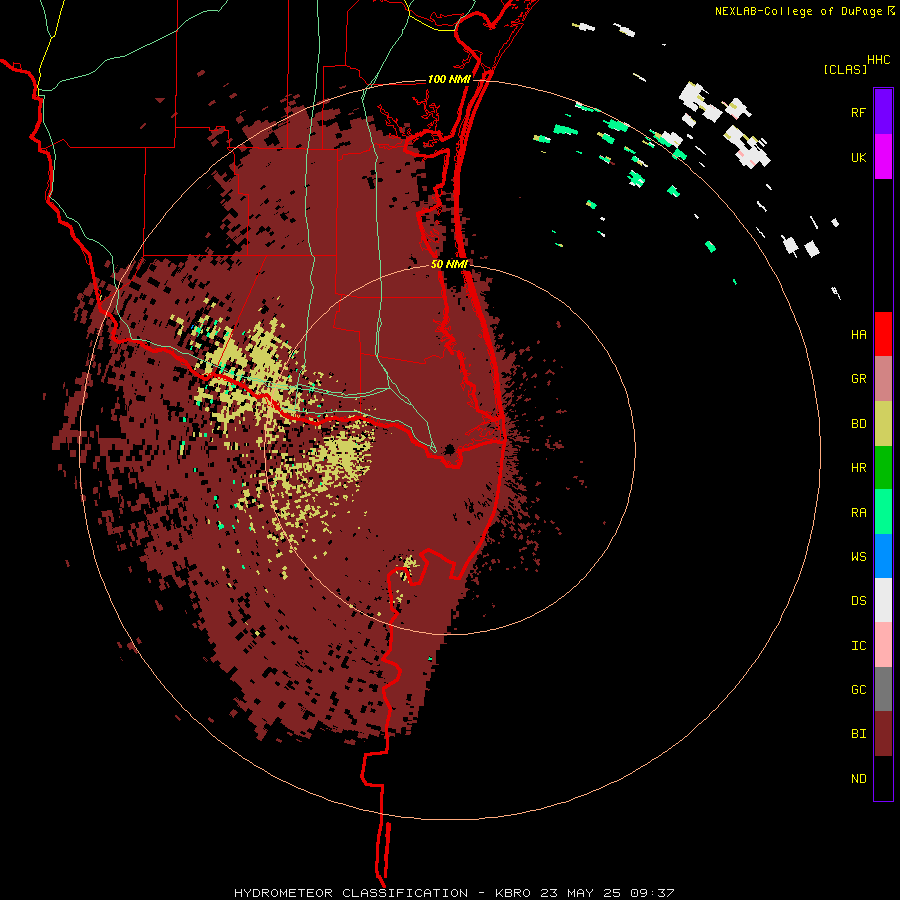Screen dimensions: 900x900
Task: Click the HYDROMETEOR CLASSIFICATION title text
Action: pos(351,893)
